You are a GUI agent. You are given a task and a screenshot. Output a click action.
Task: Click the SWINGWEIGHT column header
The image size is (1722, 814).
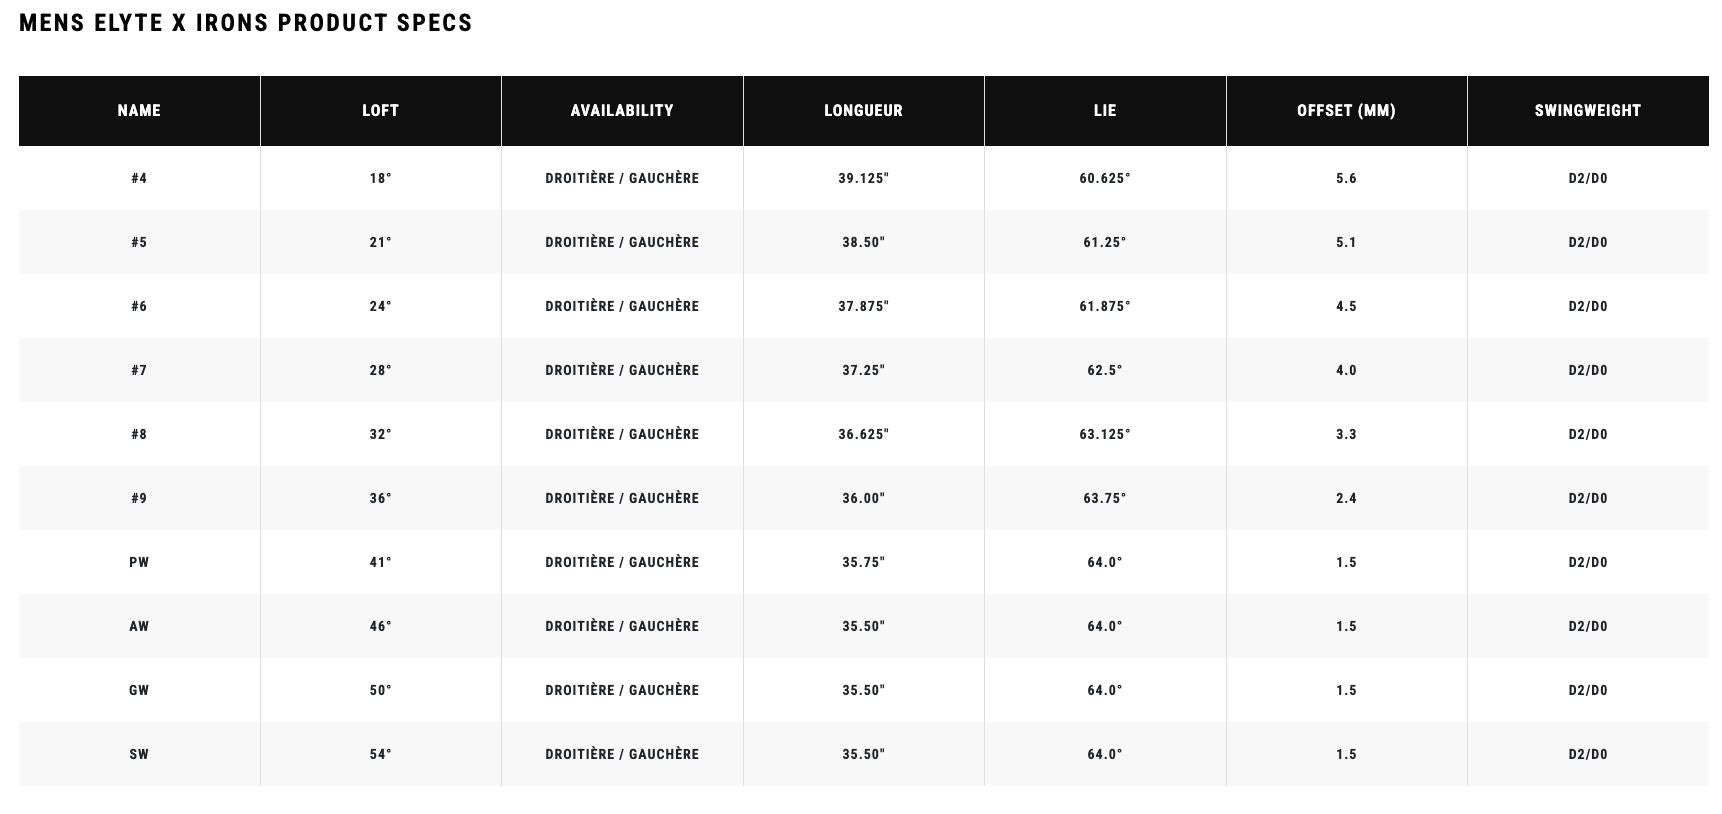pyautogui.click(x=1587, y=111)
